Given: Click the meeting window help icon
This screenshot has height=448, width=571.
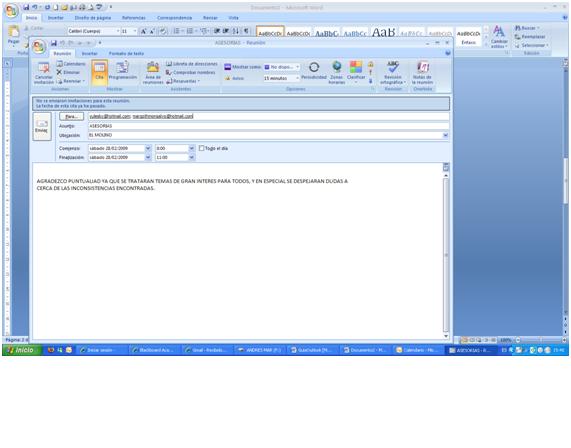Looking at the screenshot, I should pos(448,53).
